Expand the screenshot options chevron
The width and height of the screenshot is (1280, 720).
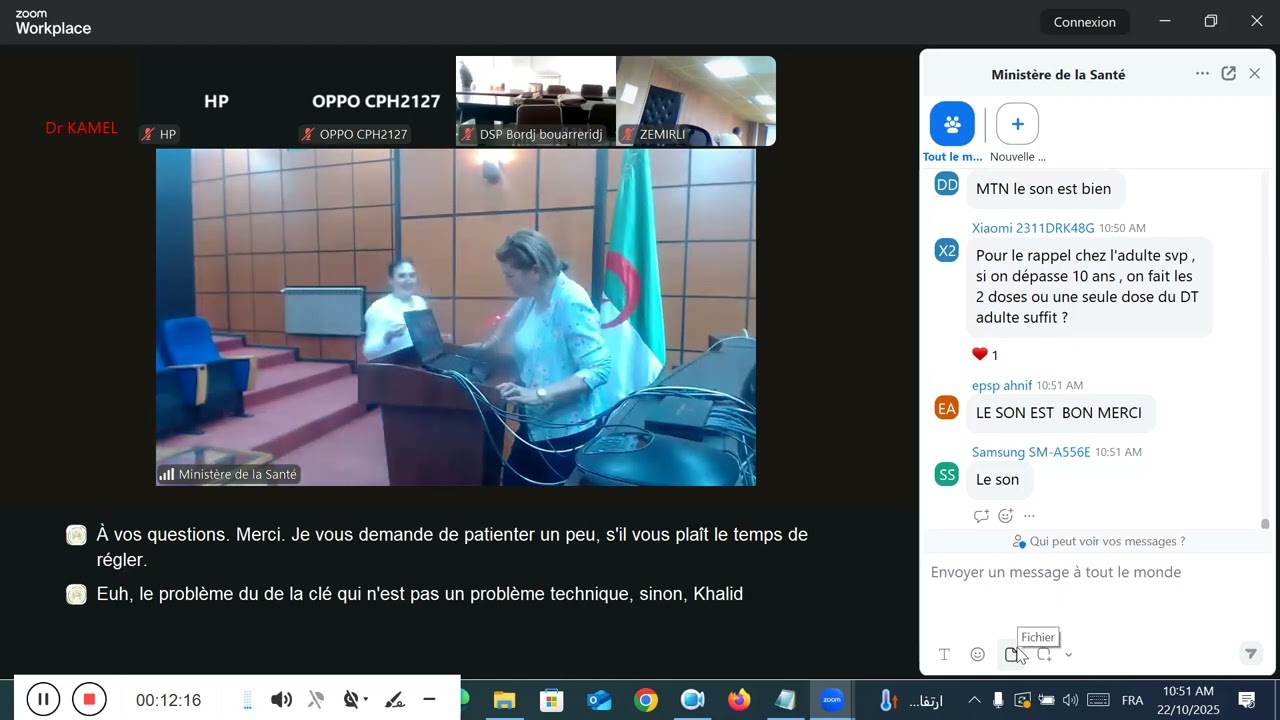(1069, 655)
